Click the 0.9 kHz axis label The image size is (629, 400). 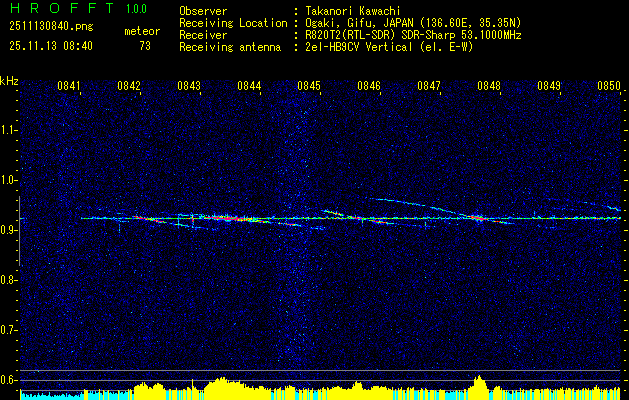(7, 230)
